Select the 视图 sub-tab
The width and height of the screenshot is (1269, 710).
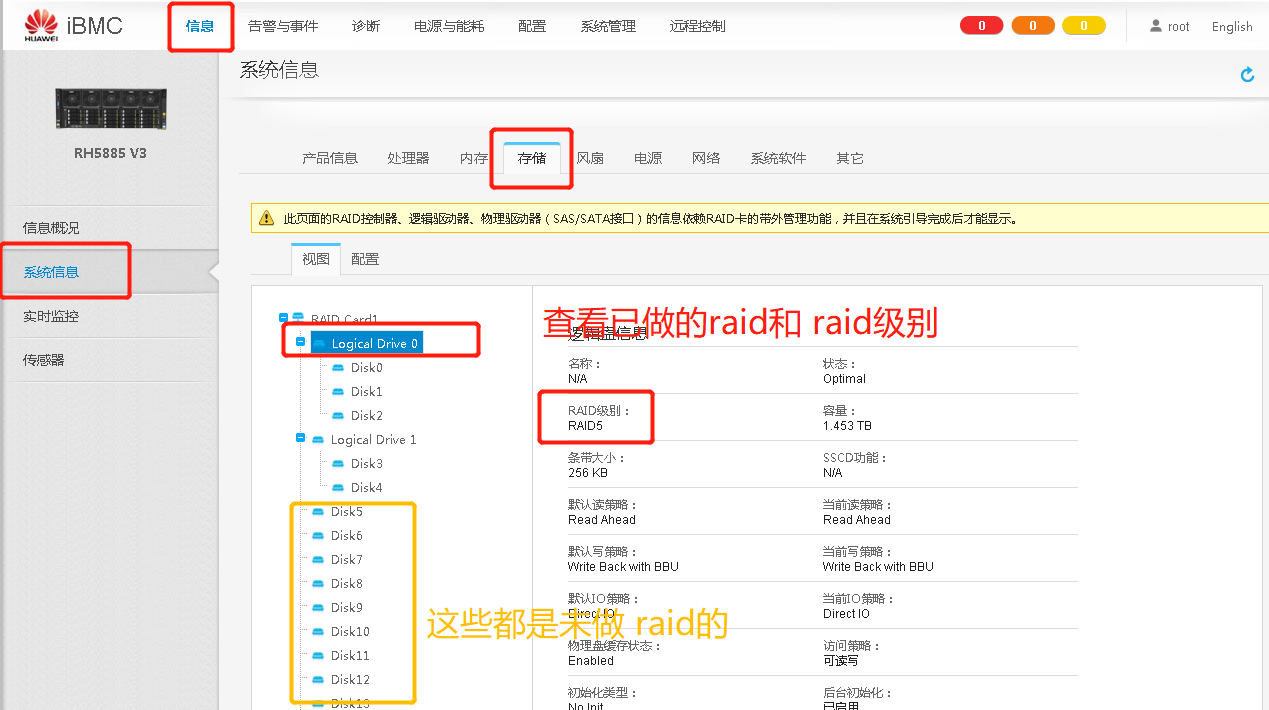[316, 259]
